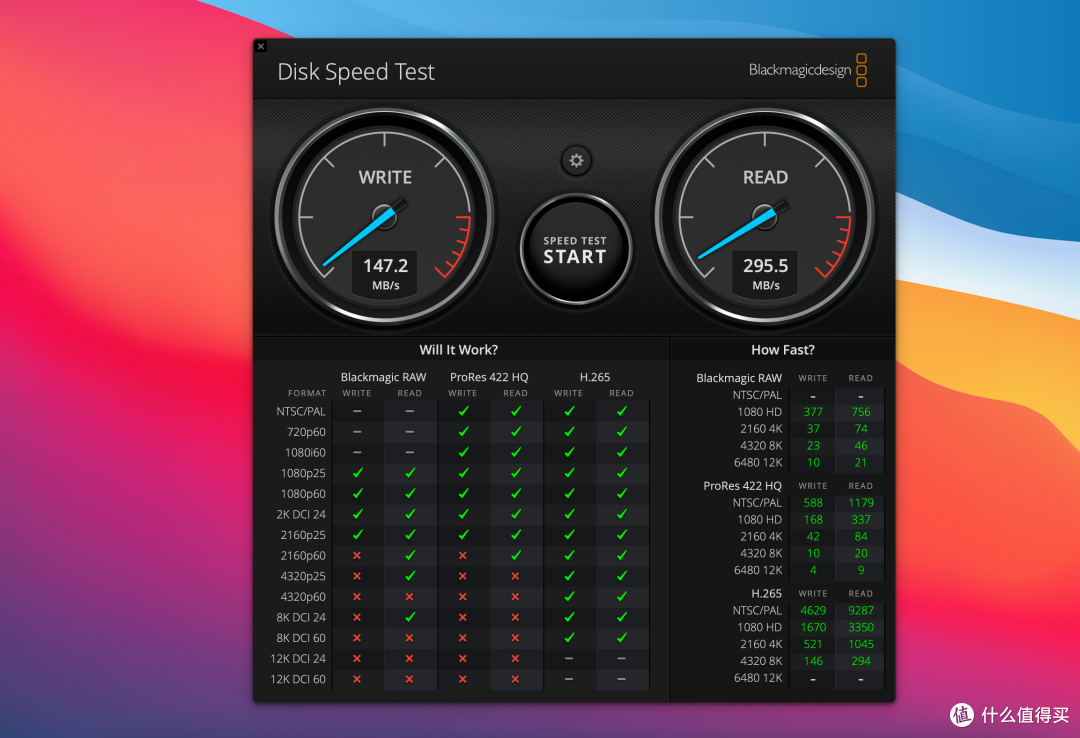Click the ProRes 422 HQ column header in Will It Work
This screenshot has height=738, width=1080.
tap(489, 377)
